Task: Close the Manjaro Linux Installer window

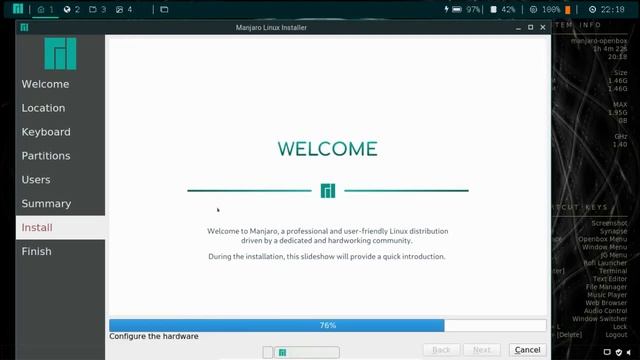Action: pyautogui.click(x=542, y=27)
